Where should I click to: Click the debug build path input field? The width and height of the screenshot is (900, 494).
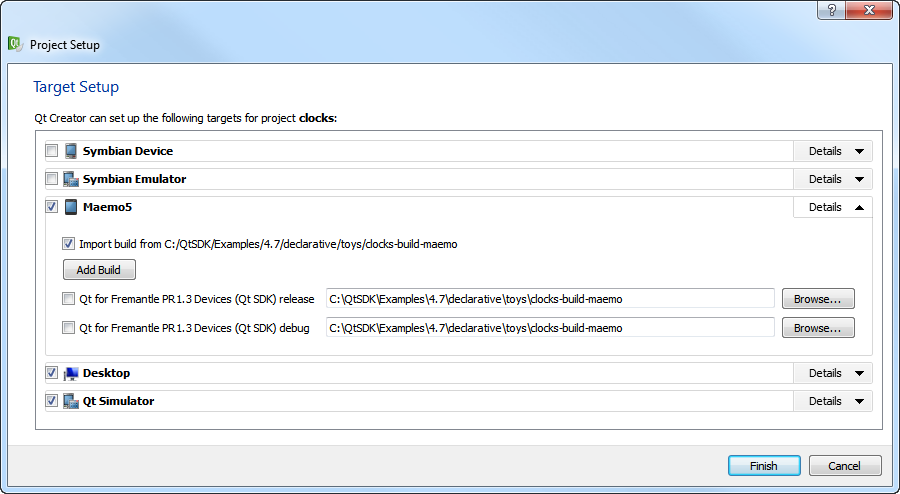tap(550, 328)
